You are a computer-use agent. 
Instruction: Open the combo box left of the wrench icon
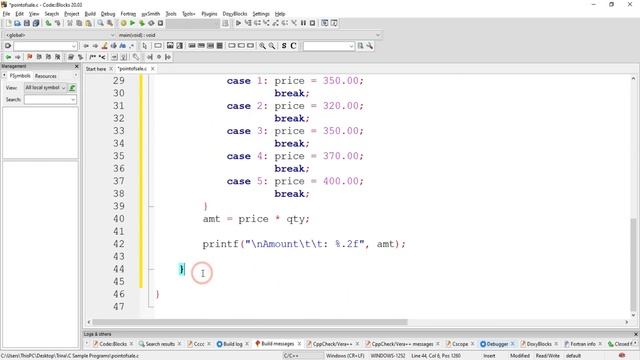coord(329,46)
